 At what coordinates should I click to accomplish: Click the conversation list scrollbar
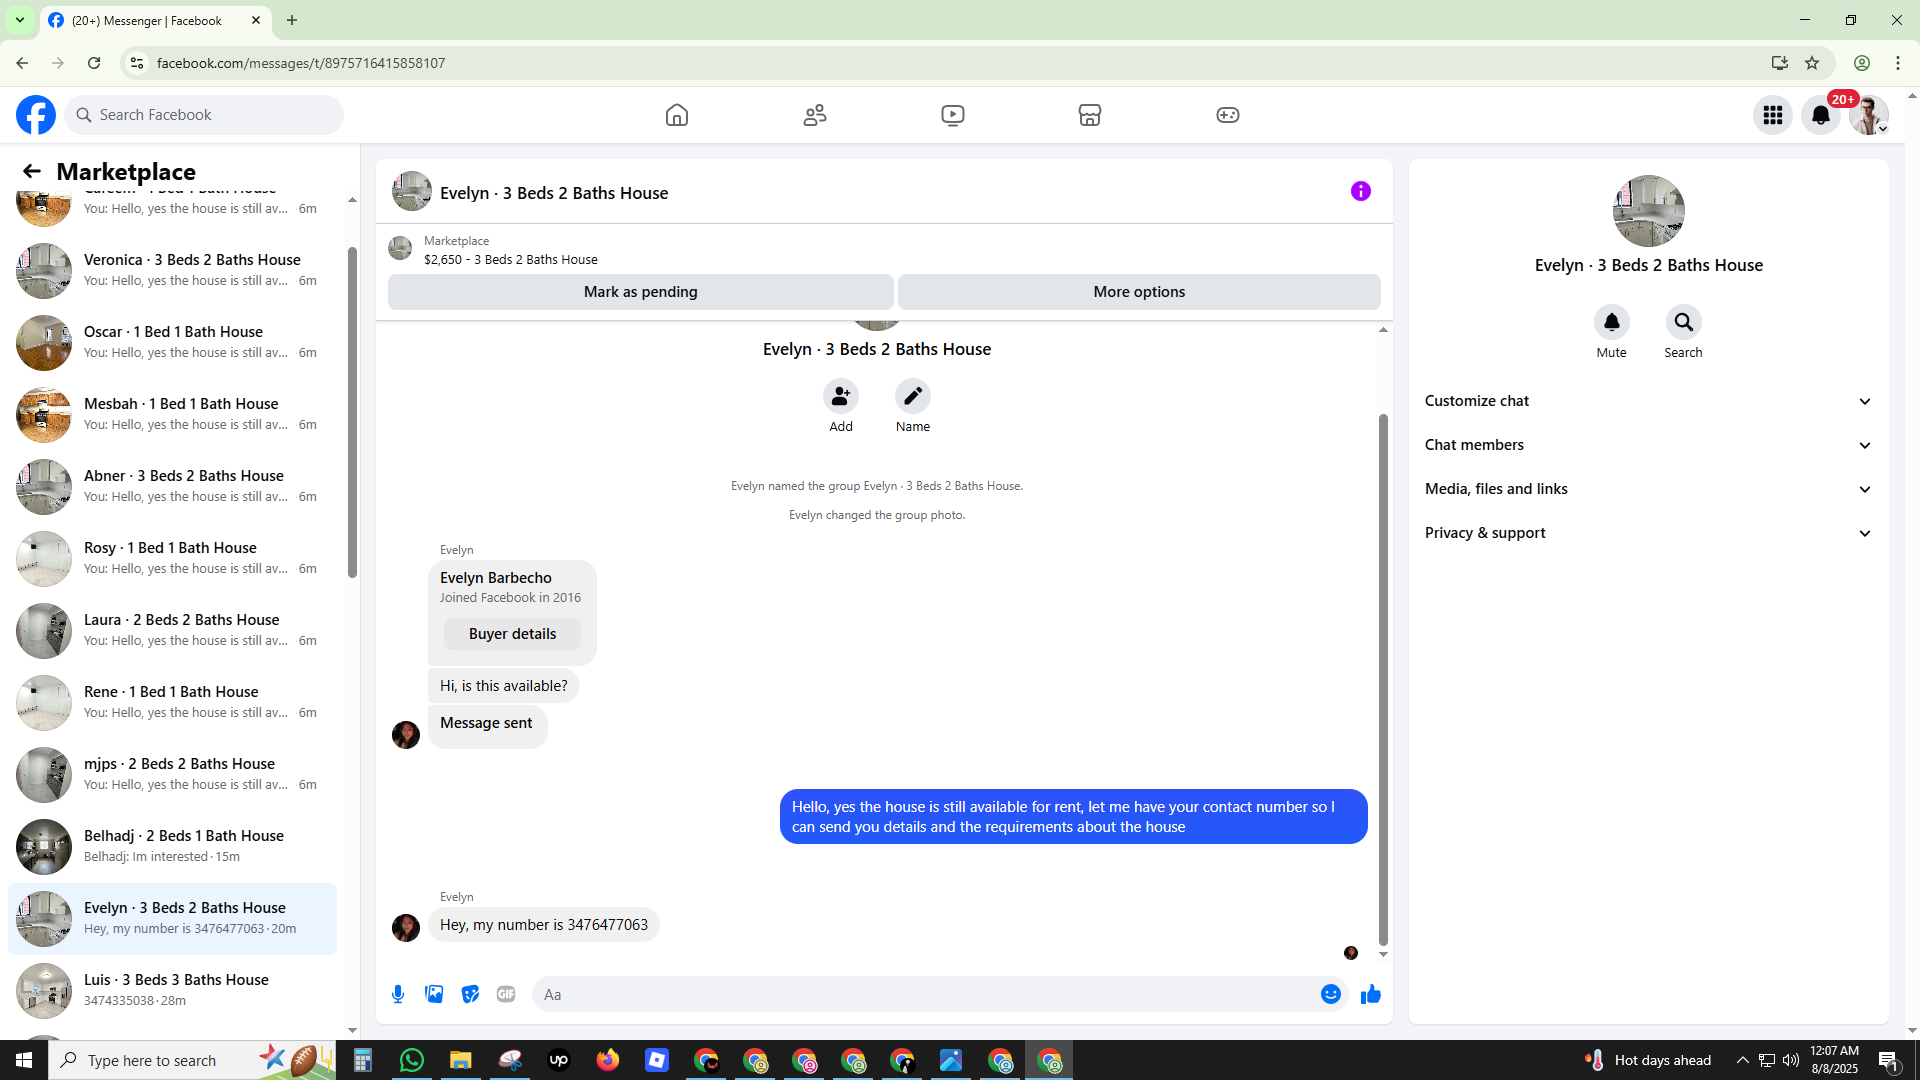(352, 410)
